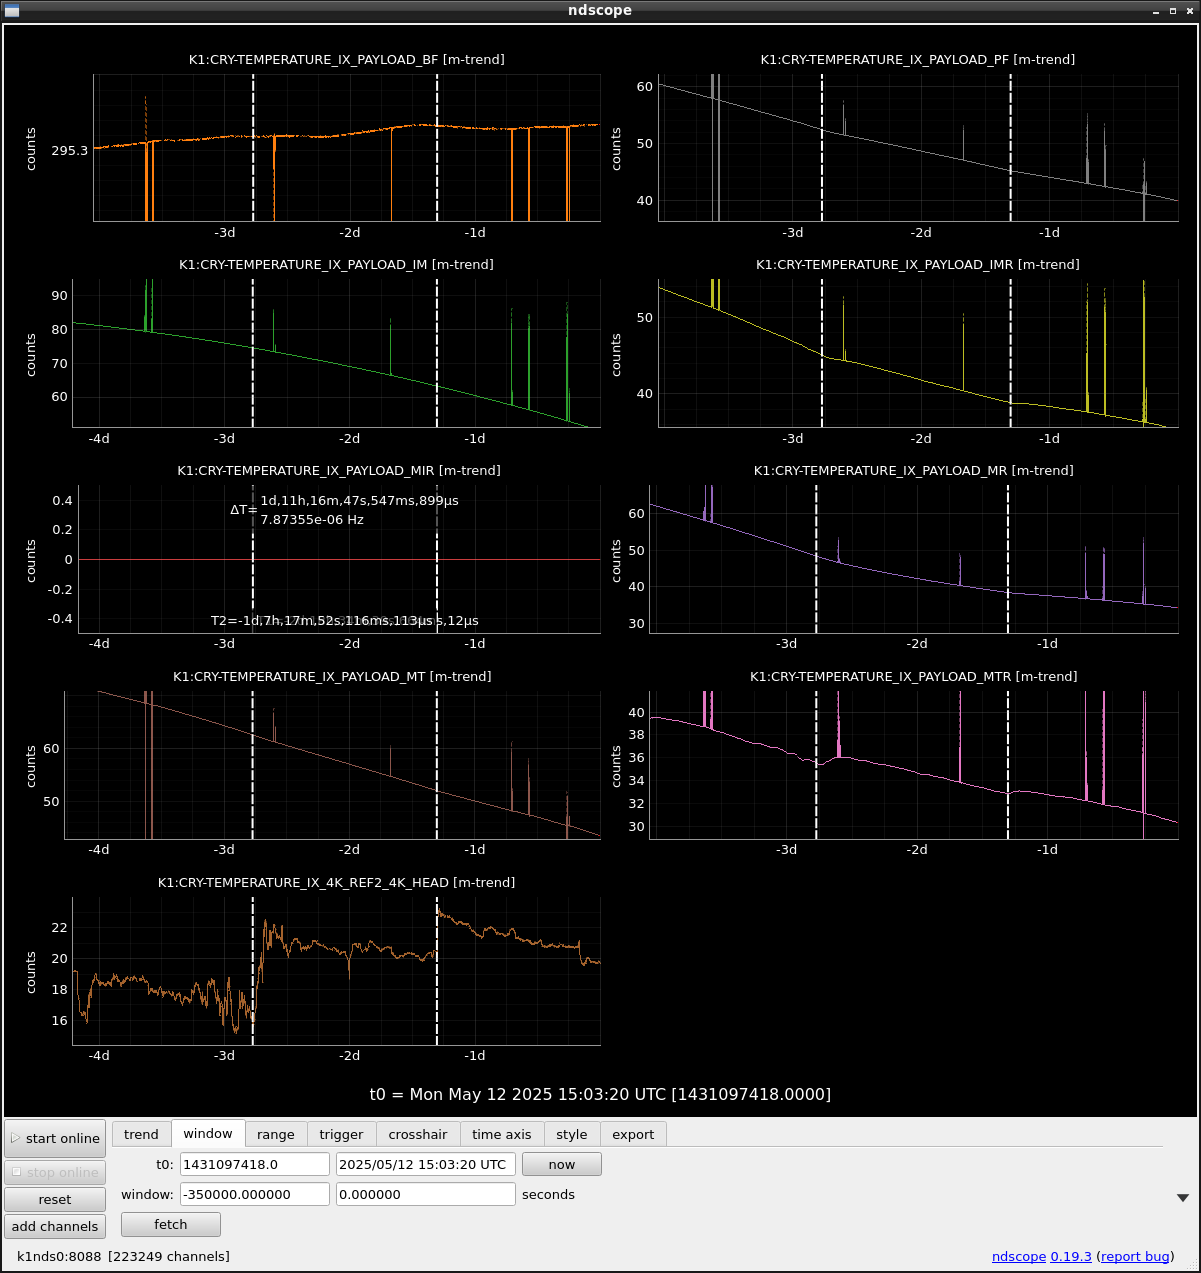Open the window menu icon in the title bar
This screenshot has height=1273, width=1201.
[12, 10]
